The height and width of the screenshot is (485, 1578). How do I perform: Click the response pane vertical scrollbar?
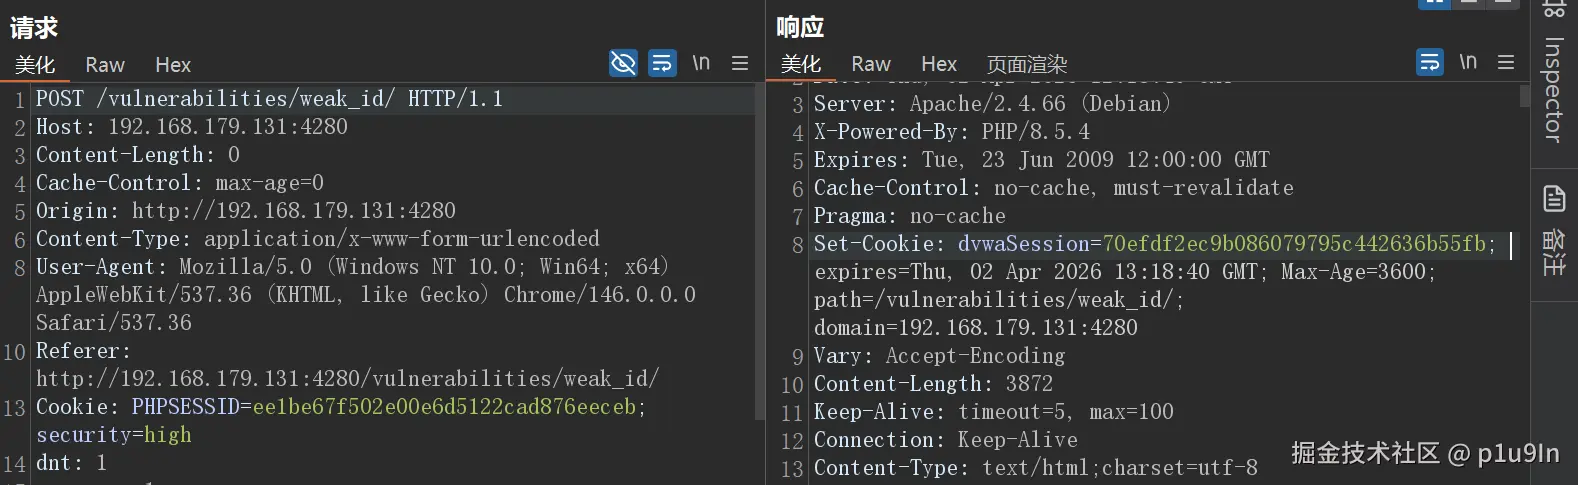1524,95
